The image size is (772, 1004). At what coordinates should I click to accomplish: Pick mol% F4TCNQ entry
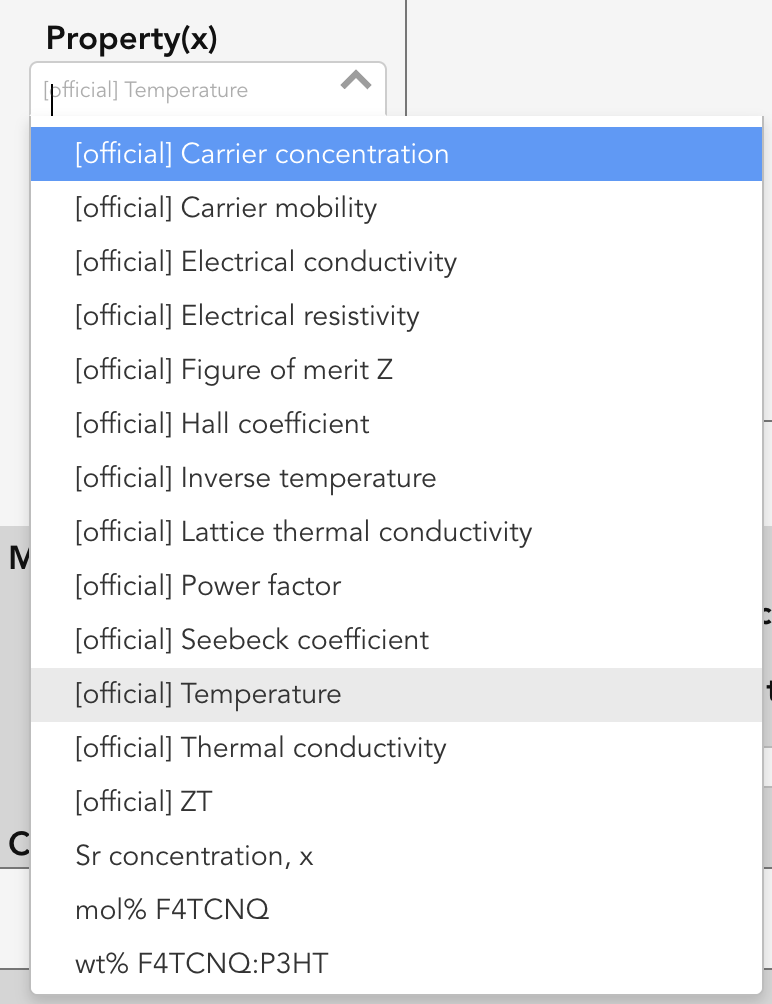coord(396,910)
